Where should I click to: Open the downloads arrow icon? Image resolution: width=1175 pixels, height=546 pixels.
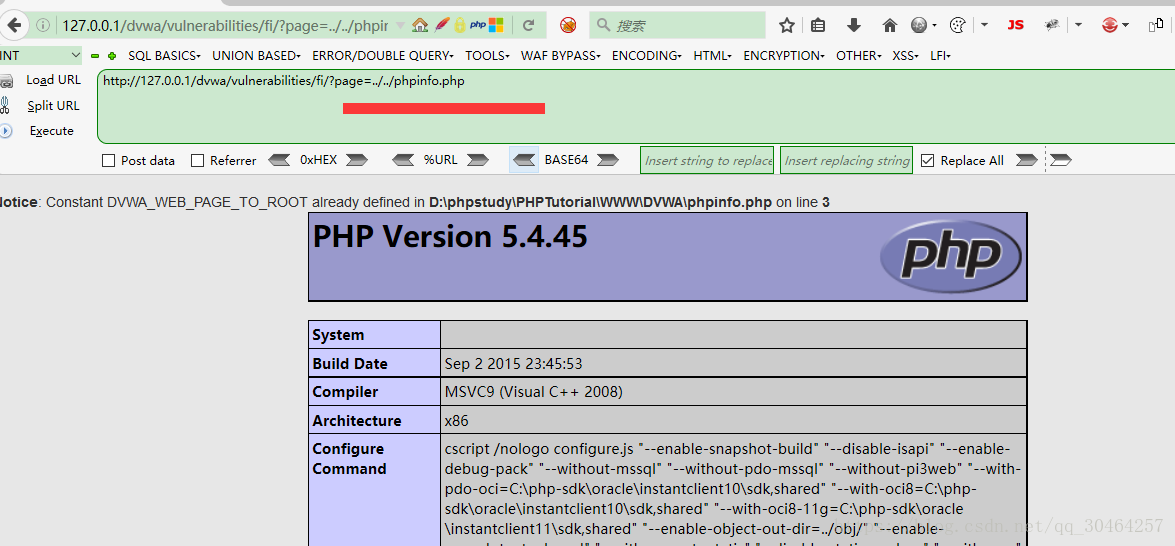tap(854, 25)
